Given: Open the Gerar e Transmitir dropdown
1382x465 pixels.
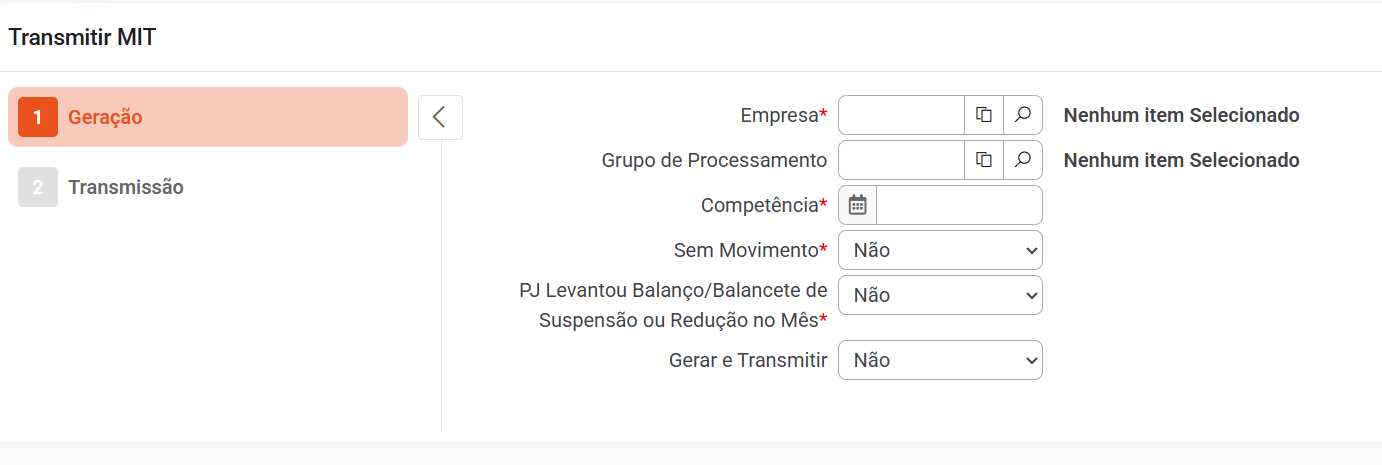Looking at the screenshot, I should [x=940, y=360].
